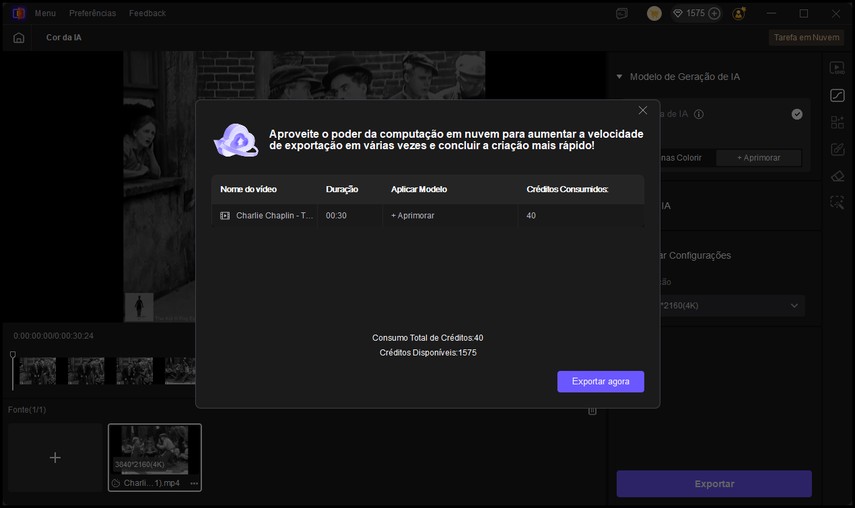Select the AI color tool sidebar icon
Screen dimensions: 855x508
coord(837,96)
